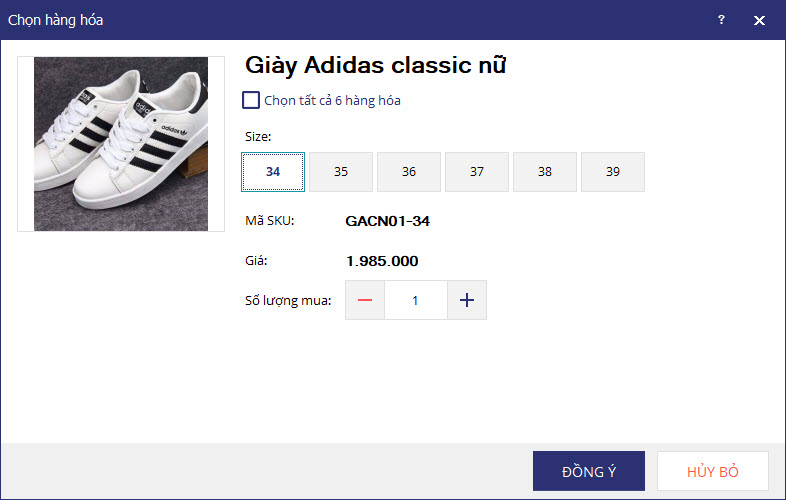Select size 35
The height and width of the screenshot is (500, 786).
pyautogui.click(x=341, y=172)
